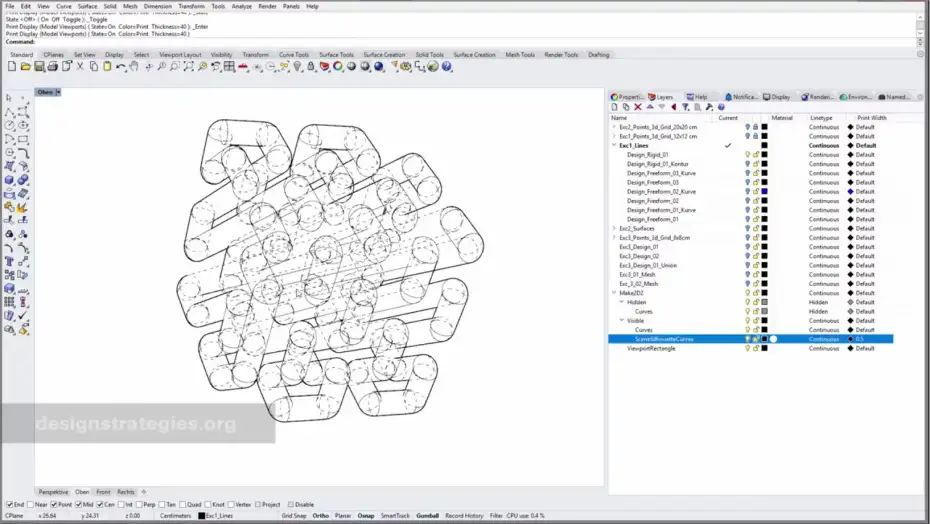Select the Pan hand tool
Viewport: 930px width, 524px height.
[135, 66]
